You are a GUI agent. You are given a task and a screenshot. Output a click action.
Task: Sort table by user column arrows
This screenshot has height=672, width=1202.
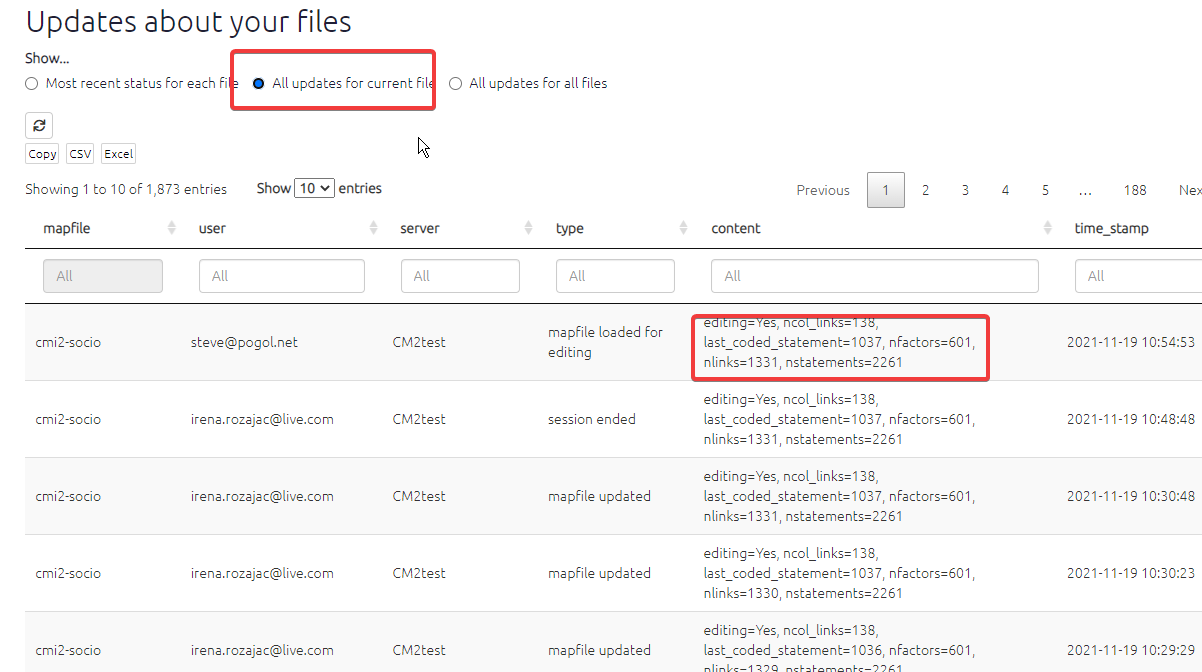tap(373, 228)
